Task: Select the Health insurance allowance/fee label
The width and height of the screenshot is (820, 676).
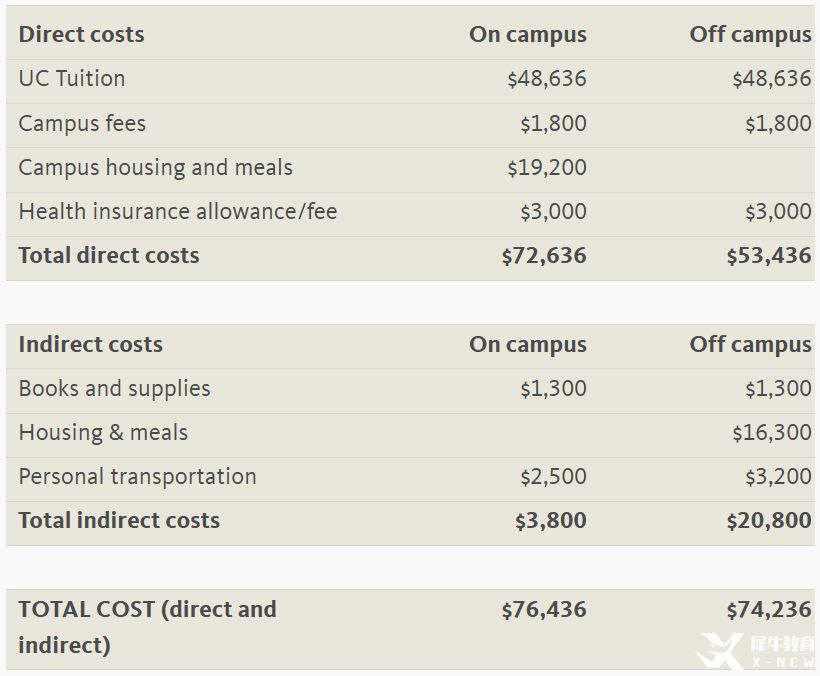Action: pos(178,211)
